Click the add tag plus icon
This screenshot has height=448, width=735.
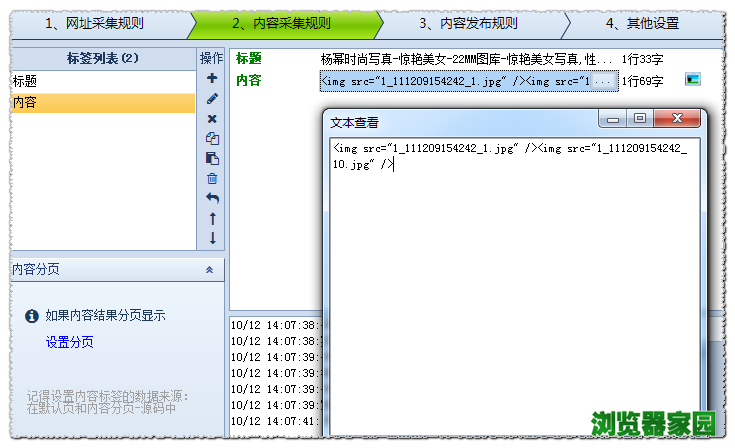[x=212, y=78]
